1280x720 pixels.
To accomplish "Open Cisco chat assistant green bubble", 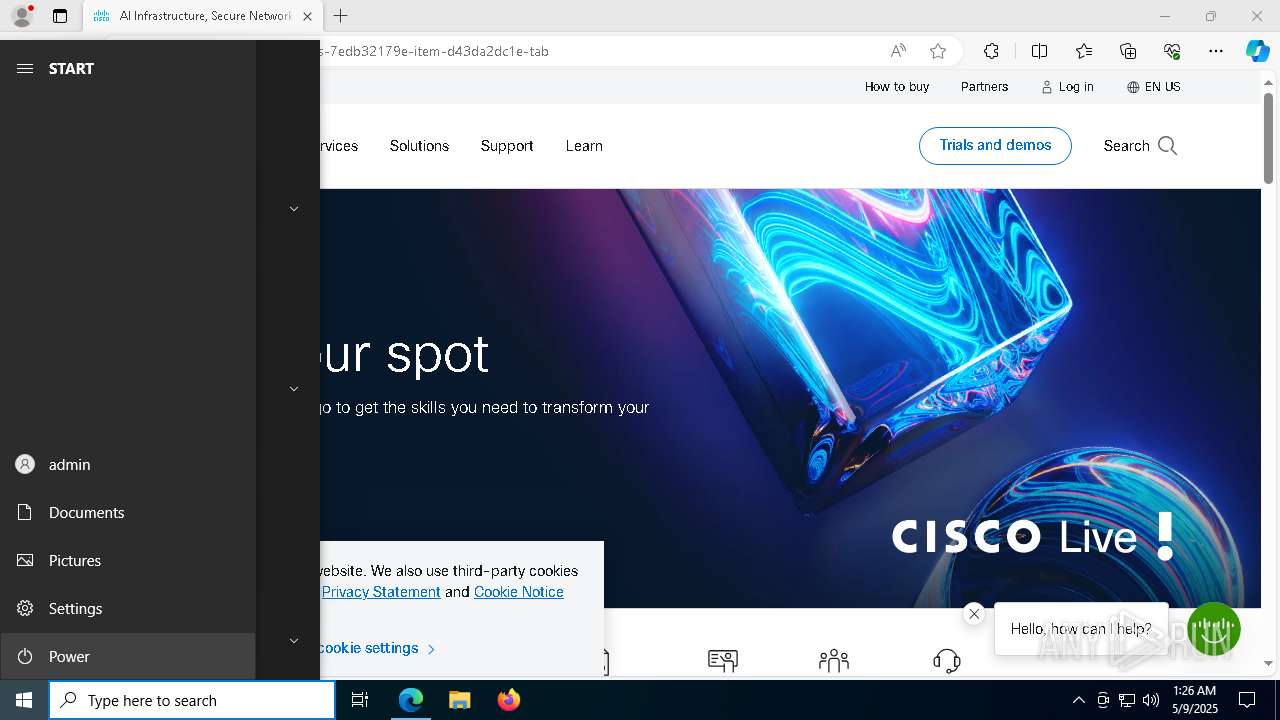I will (1214, 628).
